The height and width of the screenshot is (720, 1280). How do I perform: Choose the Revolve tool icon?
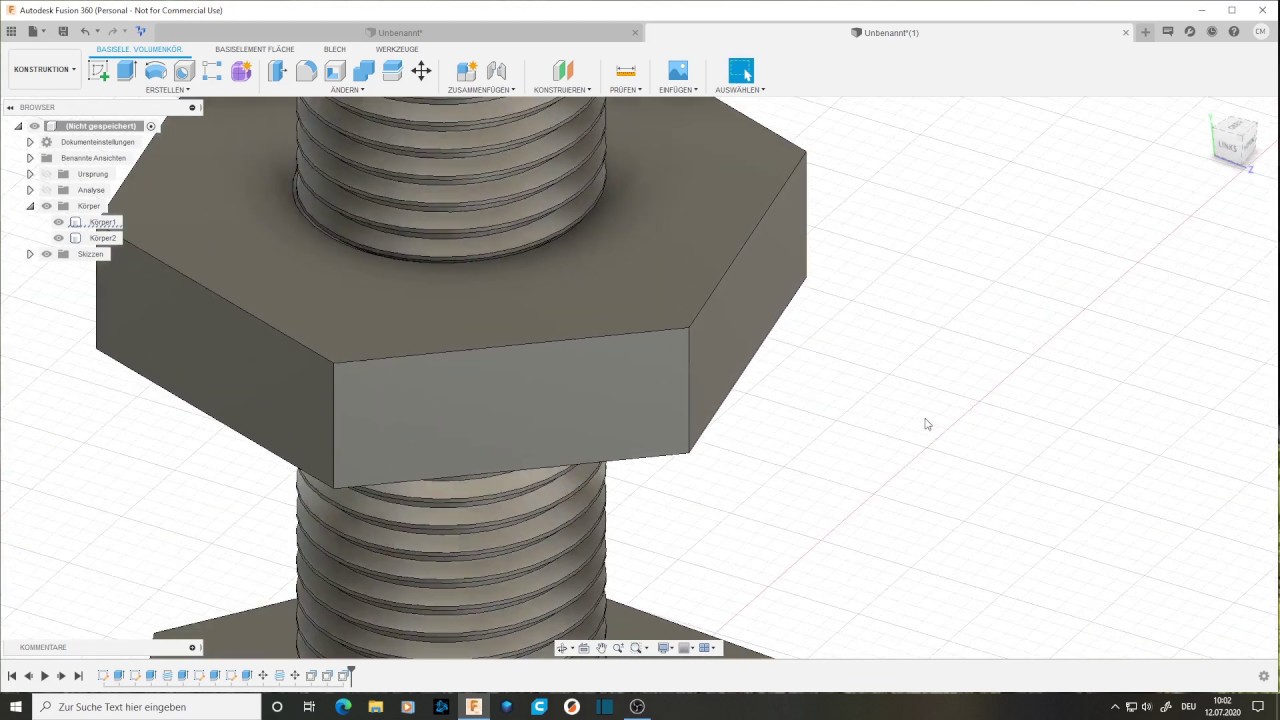tap(156, 70)
